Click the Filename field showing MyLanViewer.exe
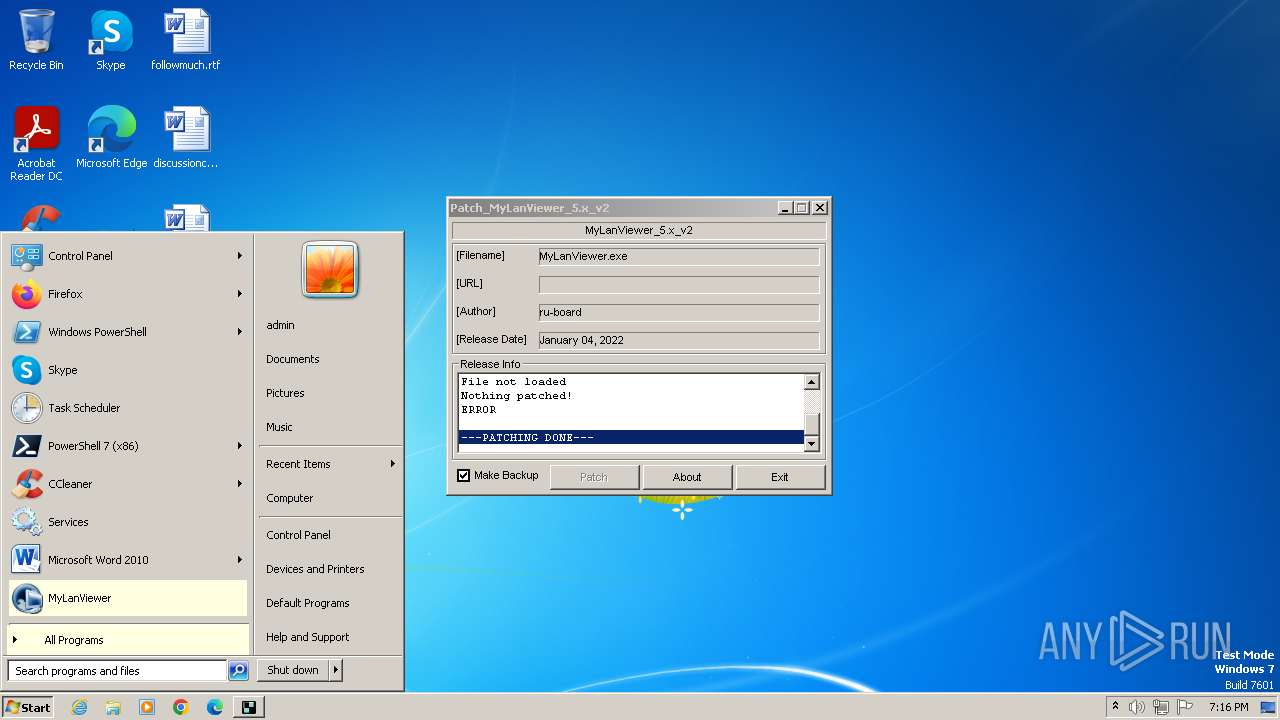Image resolution: width=1280 pixels, height=720 pixels. coord(679,256)
